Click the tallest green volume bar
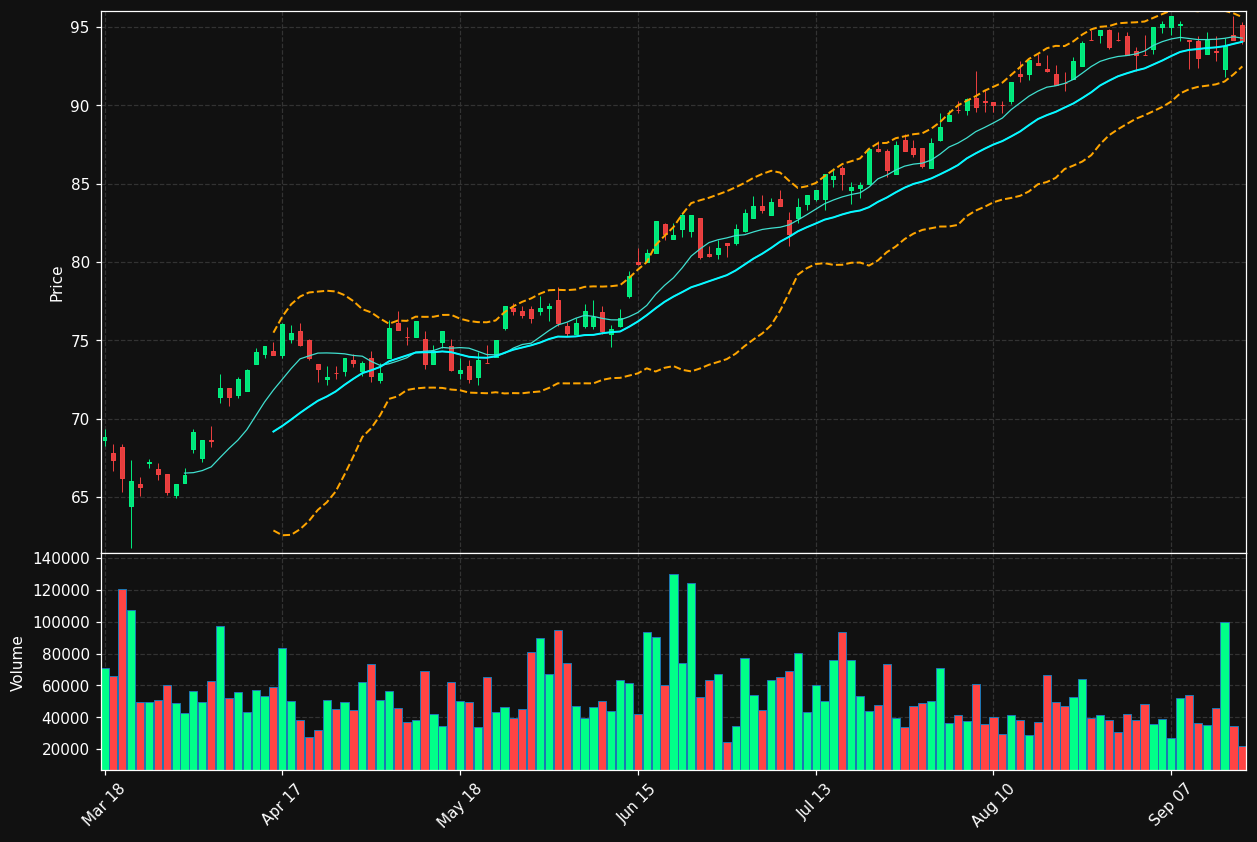This screenshot has height=842, width=1257. point(673,672)
